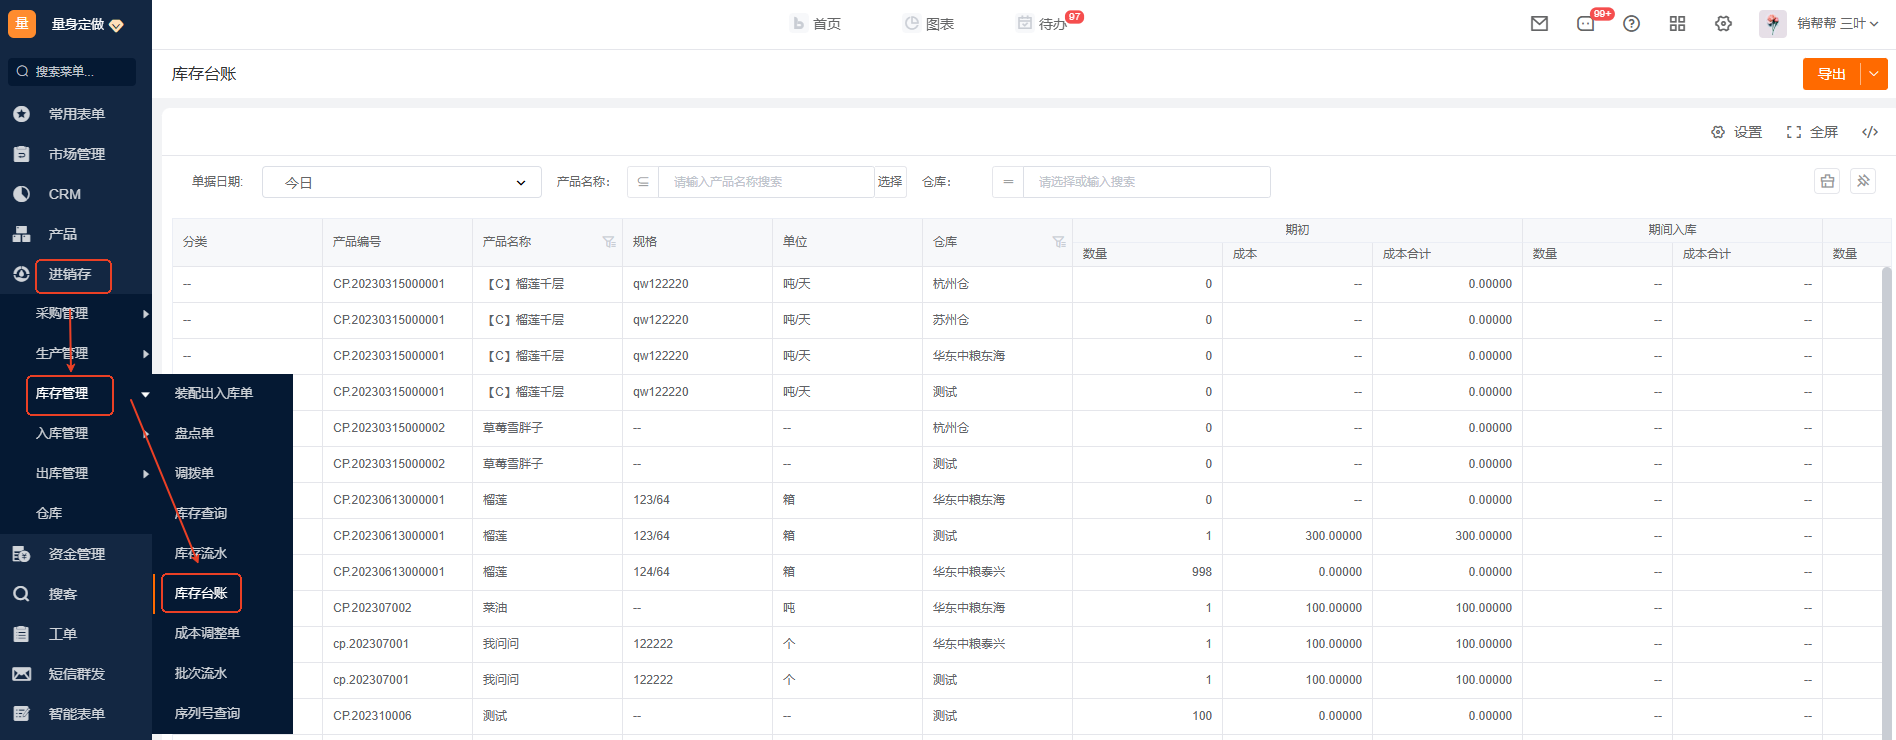Click the 规格 column header
1896x740 pixels.
[x=697, y=242]
